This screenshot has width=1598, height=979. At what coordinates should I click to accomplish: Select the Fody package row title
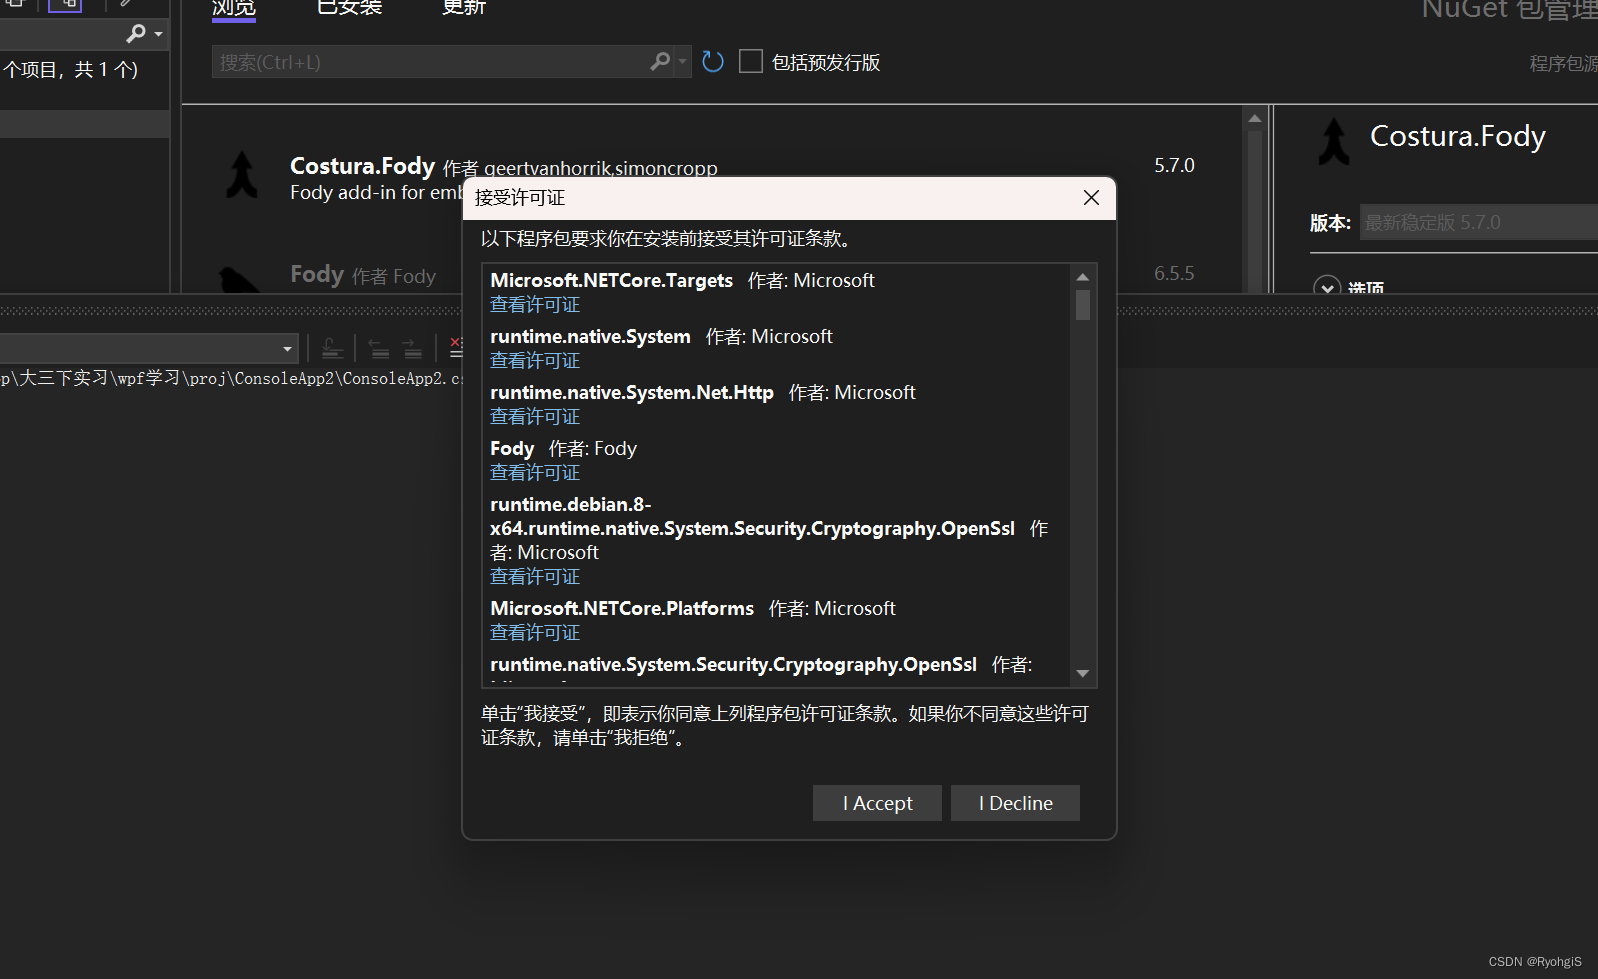click(x=317, y=274)
